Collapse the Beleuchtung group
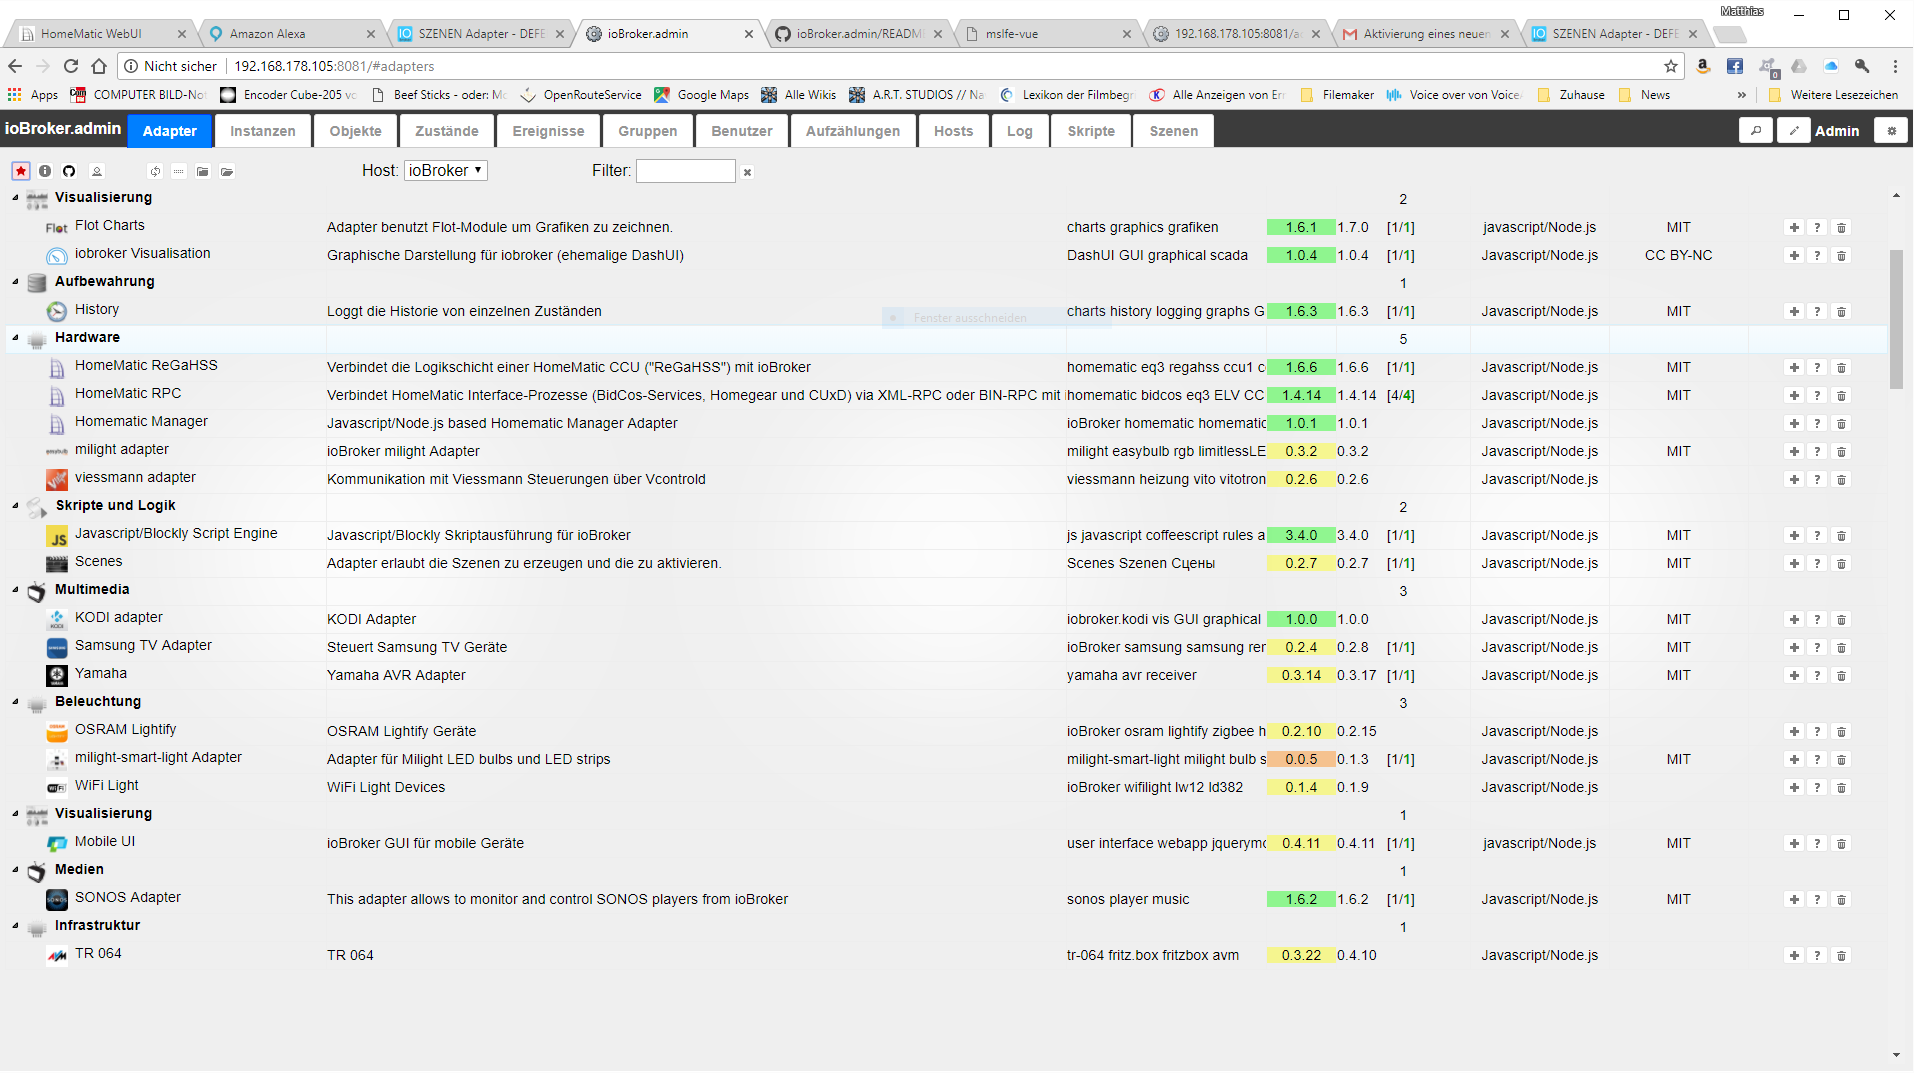 tap(15, 702)
